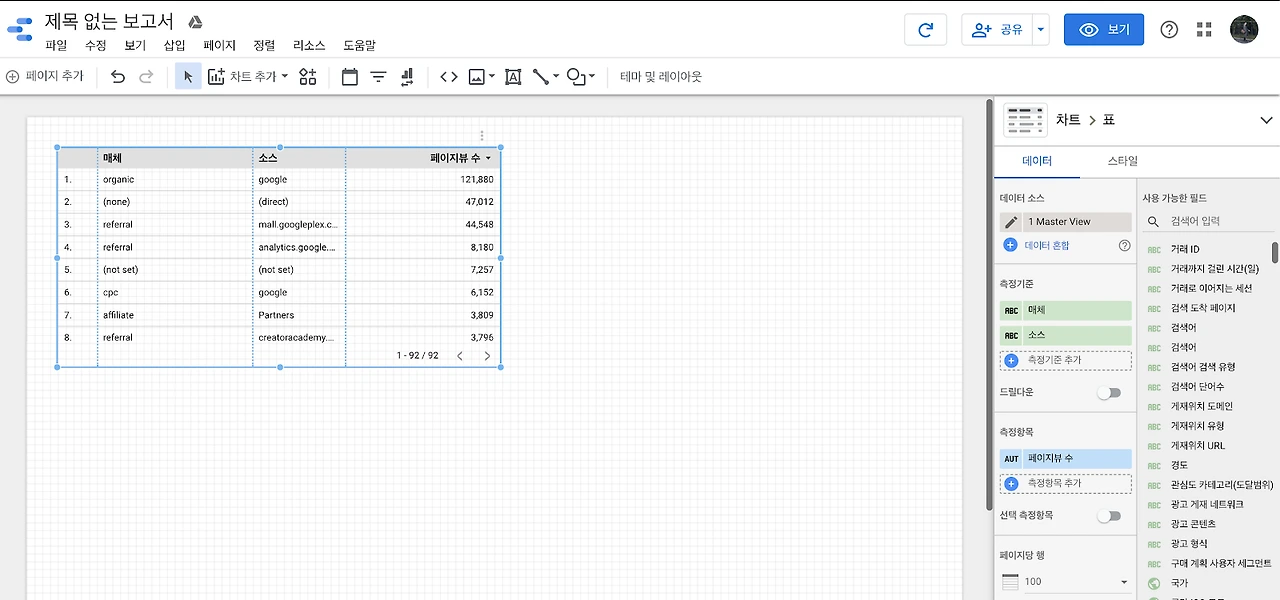Click the 페이지뷰 수 column sort arrow

pos(488,158)
